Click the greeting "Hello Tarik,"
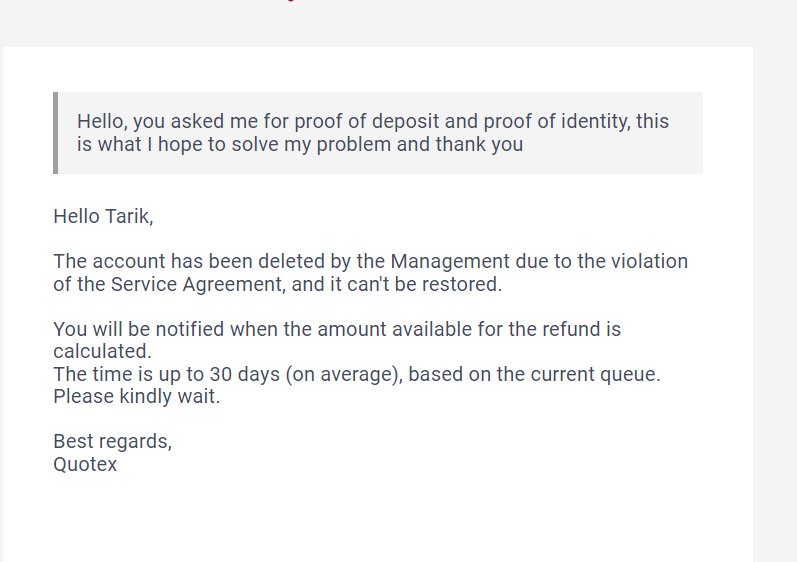797x562 pixels. tap(103, 216)
